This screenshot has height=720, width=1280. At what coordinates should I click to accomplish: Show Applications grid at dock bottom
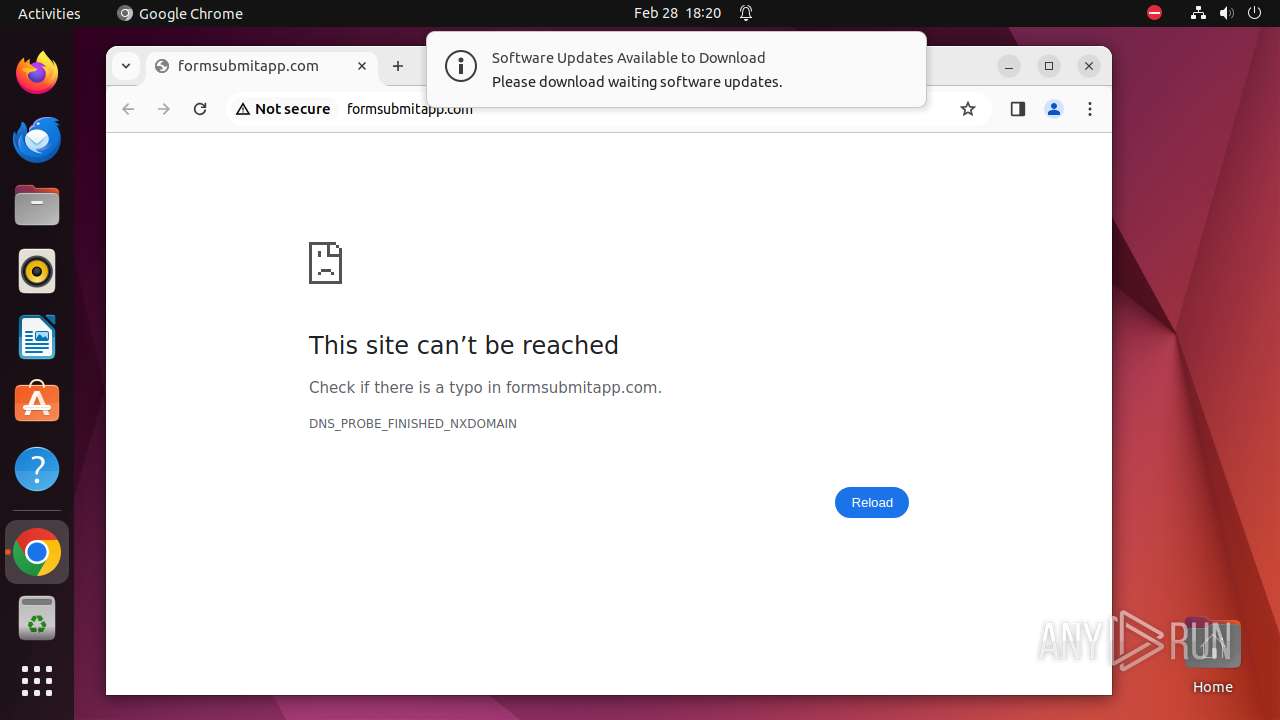point(37,681)
